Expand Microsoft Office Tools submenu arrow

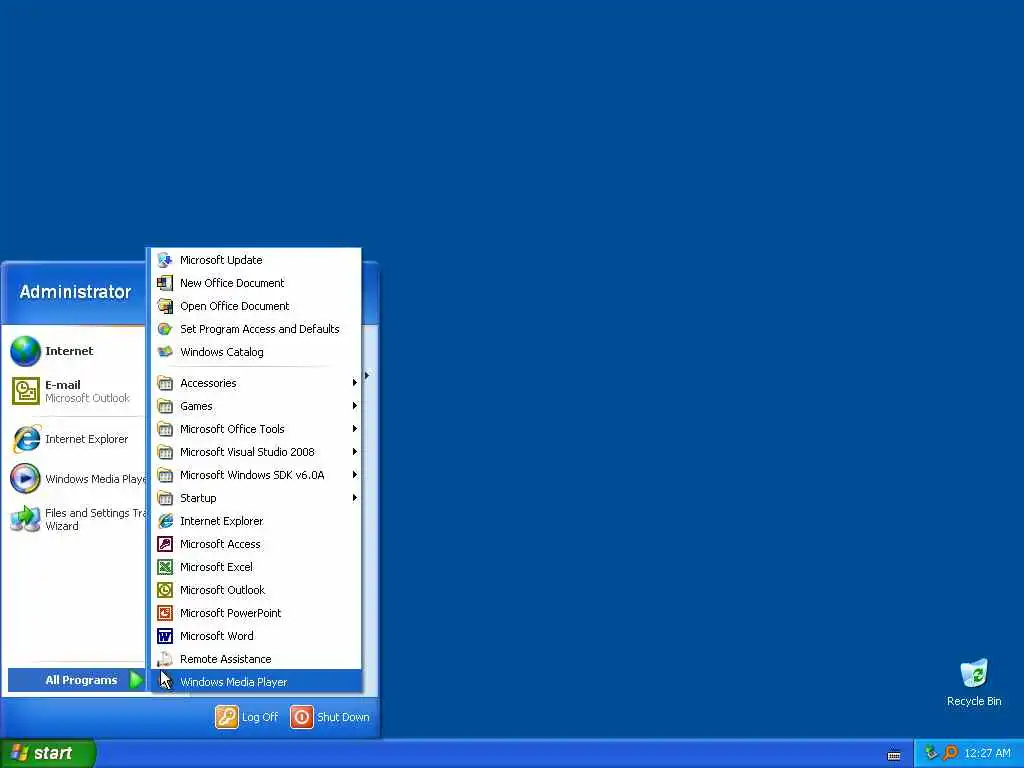(355, 429)
